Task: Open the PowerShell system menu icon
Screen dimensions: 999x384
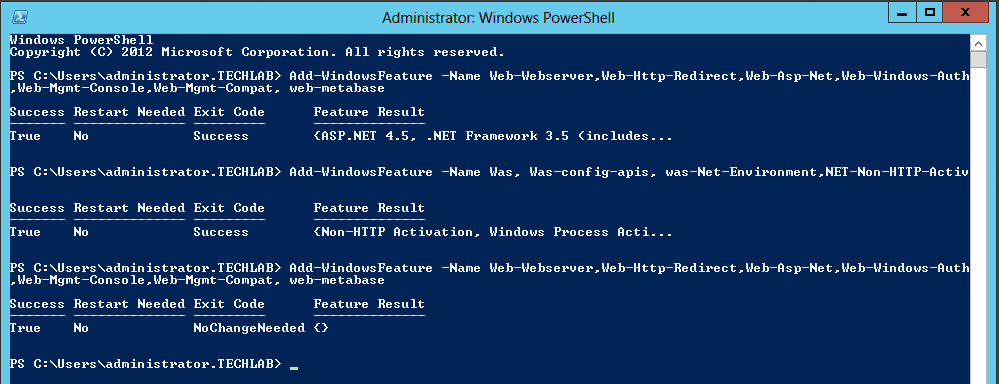Action: [20, 17]
